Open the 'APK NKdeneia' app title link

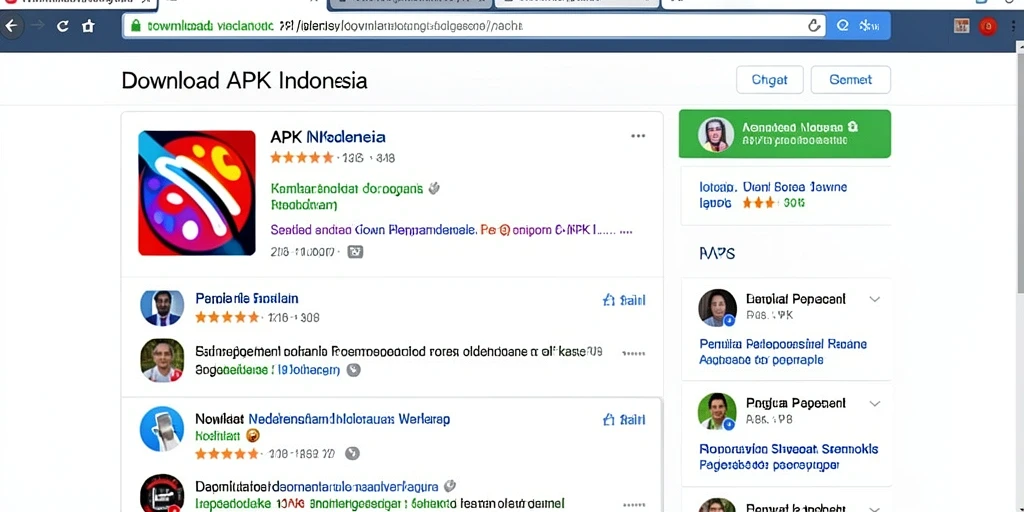(x=328, y=137)
